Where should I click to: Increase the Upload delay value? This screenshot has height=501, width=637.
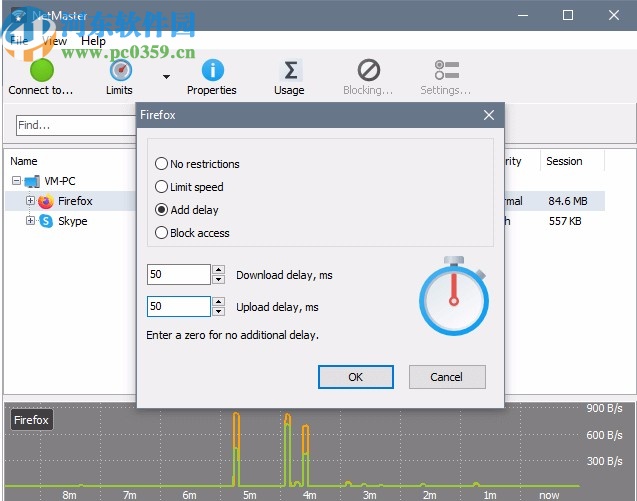[219, 301]
